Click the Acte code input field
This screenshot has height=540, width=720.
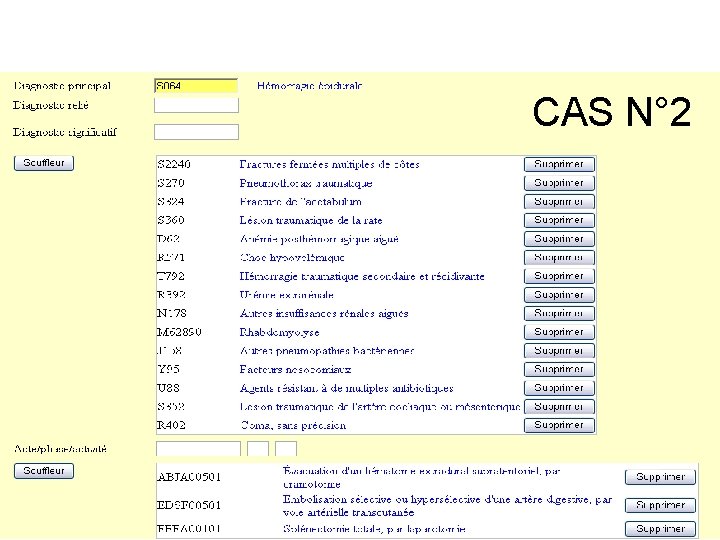click(x=198, y=449)
